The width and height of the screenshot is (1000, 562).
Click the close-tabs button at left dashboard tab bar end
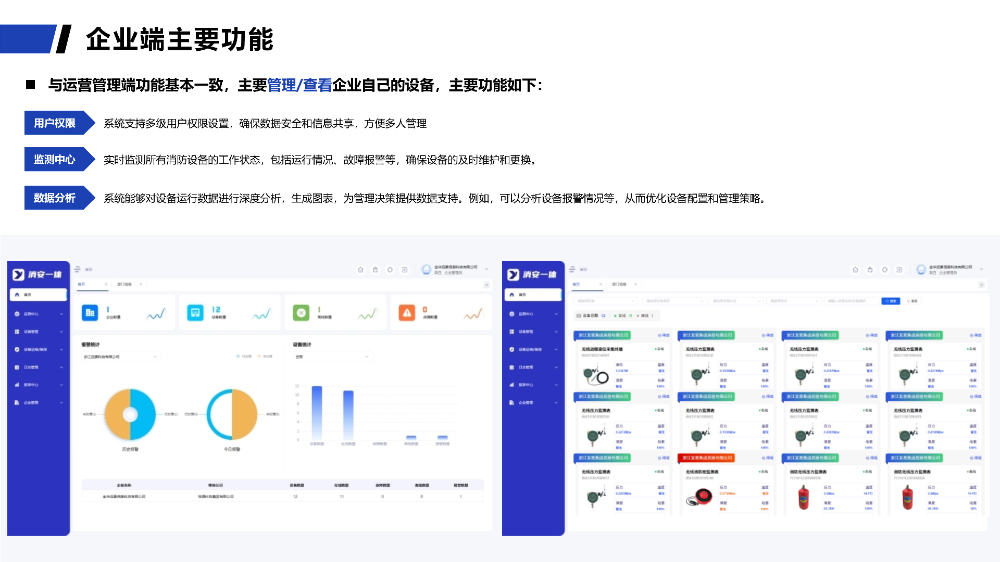click(487, 285)
